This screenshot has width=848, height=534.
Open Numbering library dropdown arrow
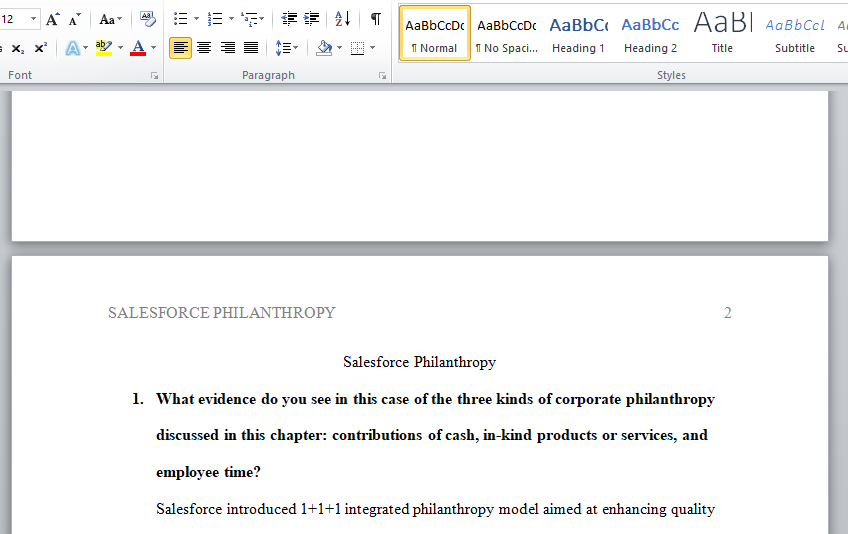(231, 19)
